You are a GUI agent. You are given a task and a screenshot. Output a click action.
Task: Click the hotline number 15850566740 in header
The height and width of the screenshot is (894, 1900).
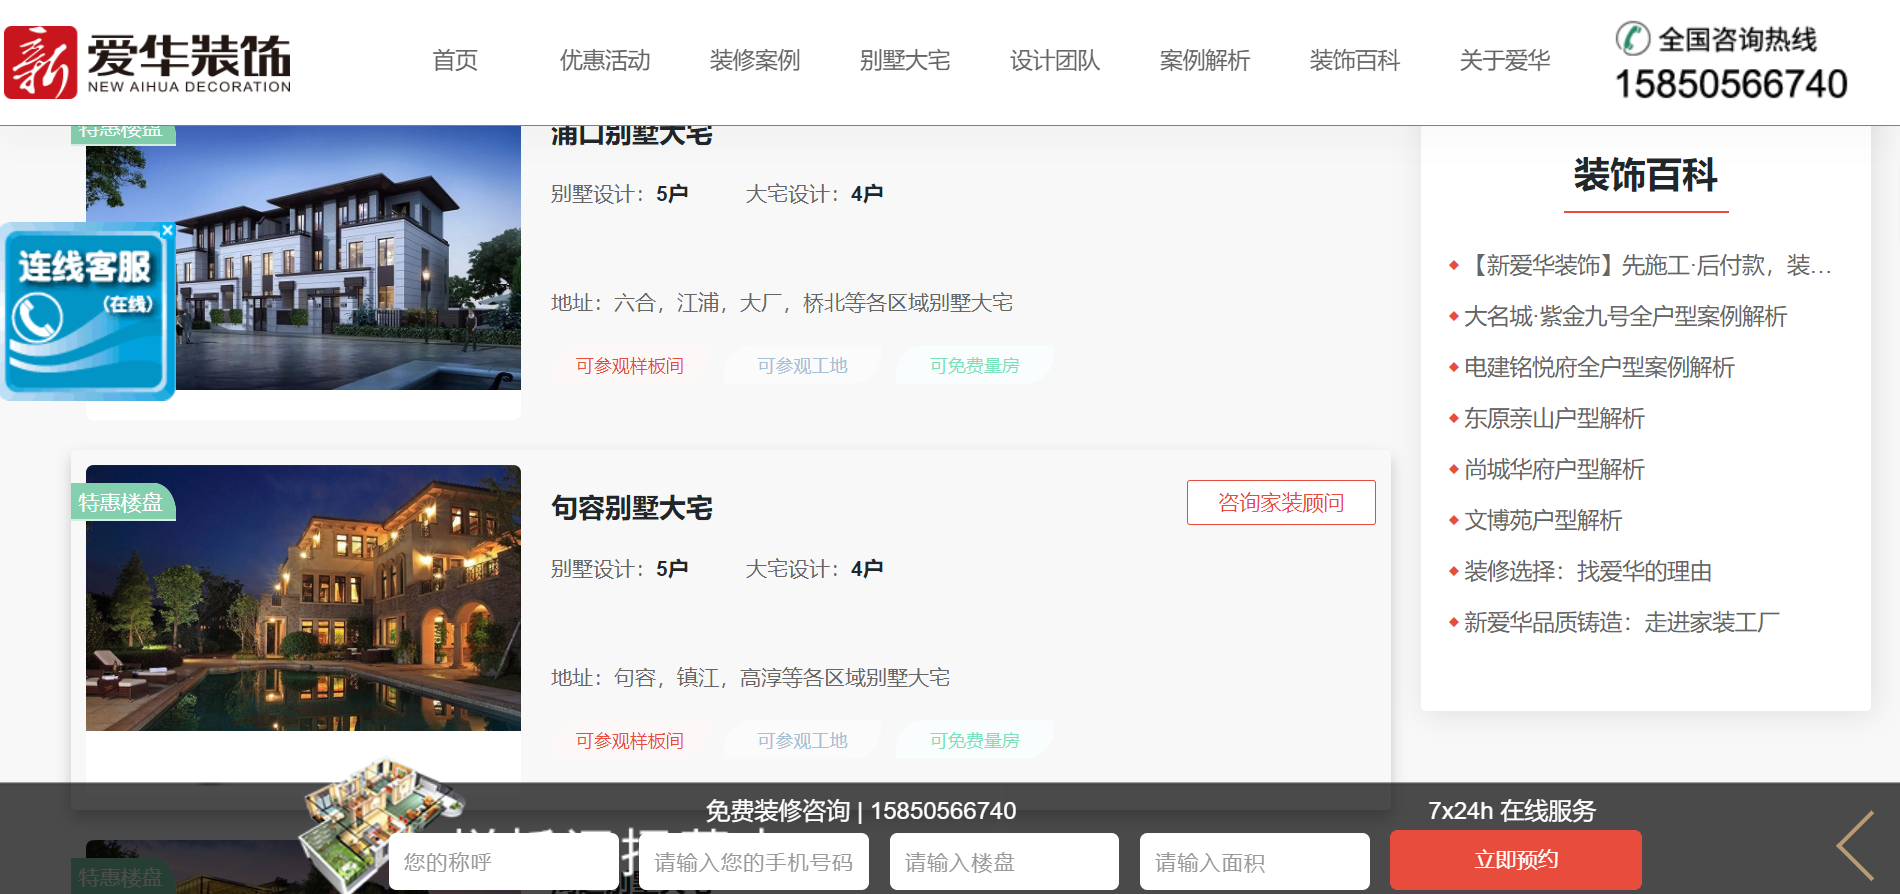[x=1731, y=84]
